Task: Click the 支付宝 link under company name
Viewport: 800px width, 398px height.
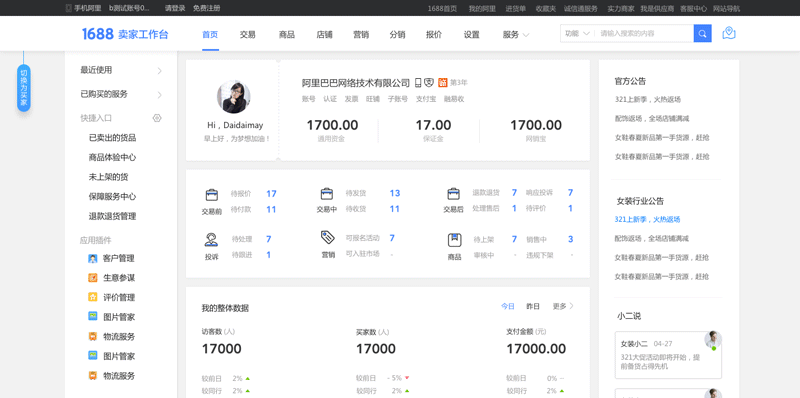Action: (426, 99)
